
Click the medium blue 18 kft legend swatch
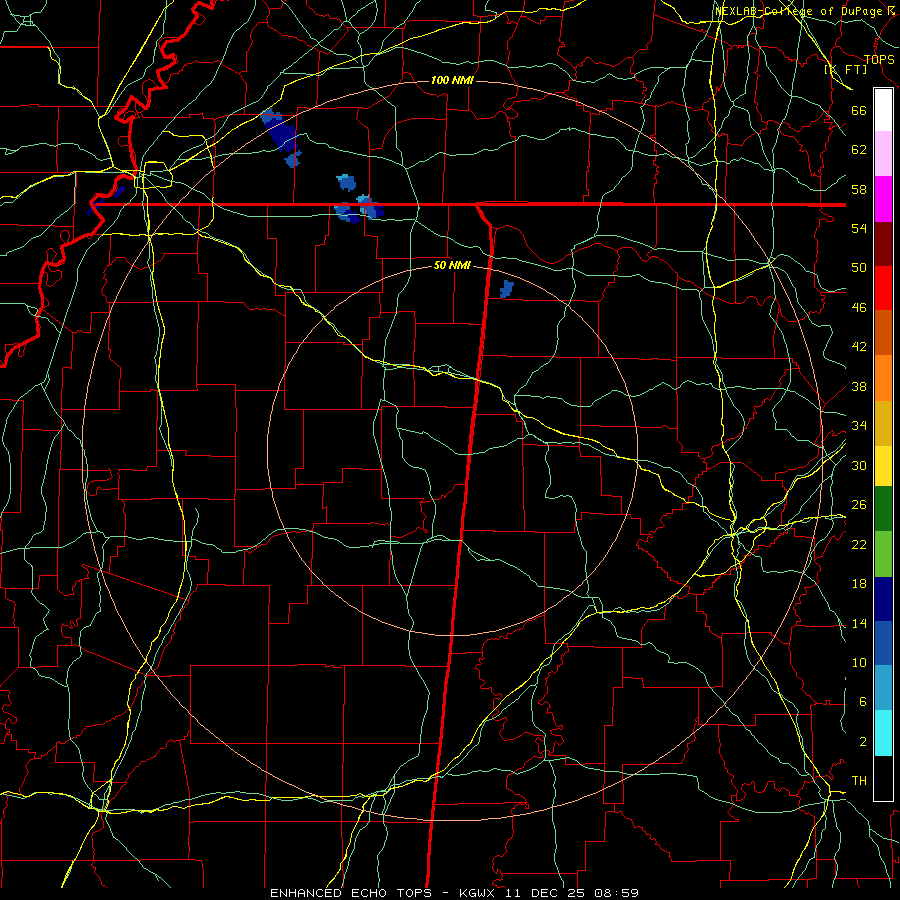click(883, 643)
